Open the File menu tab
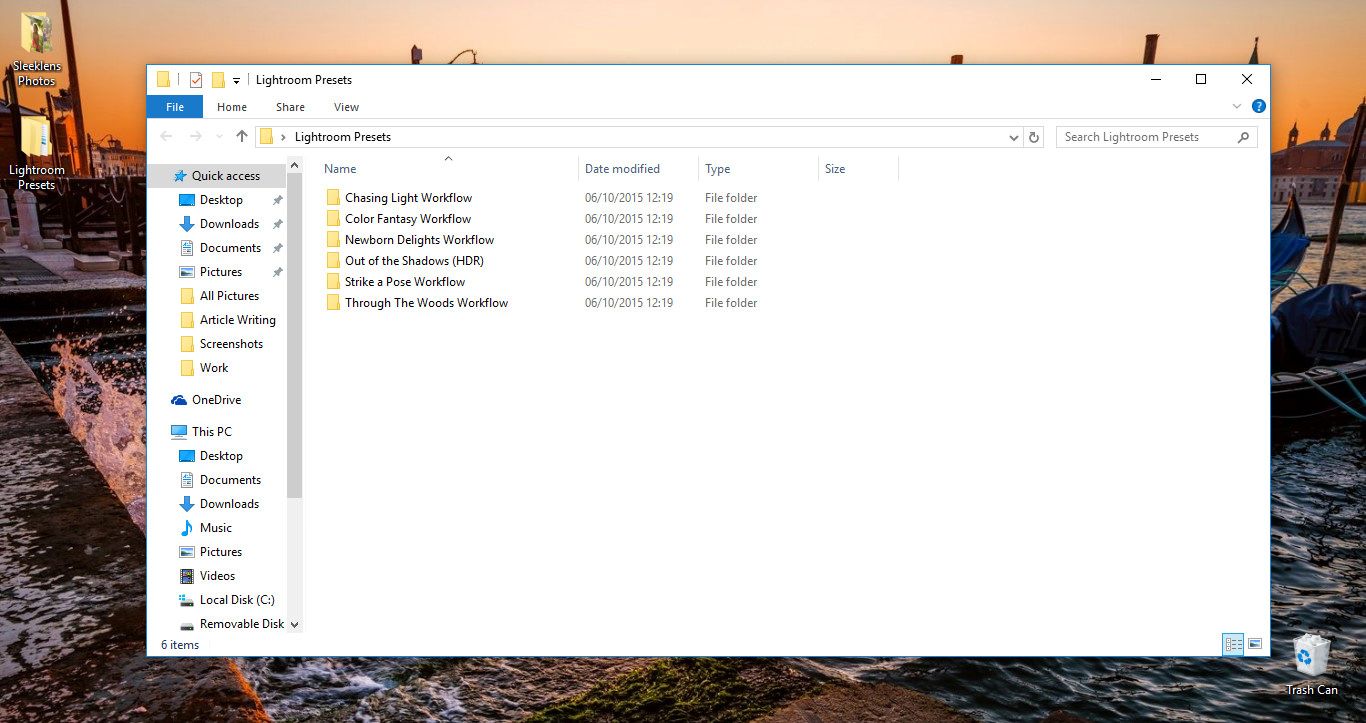 pos(175,107)
